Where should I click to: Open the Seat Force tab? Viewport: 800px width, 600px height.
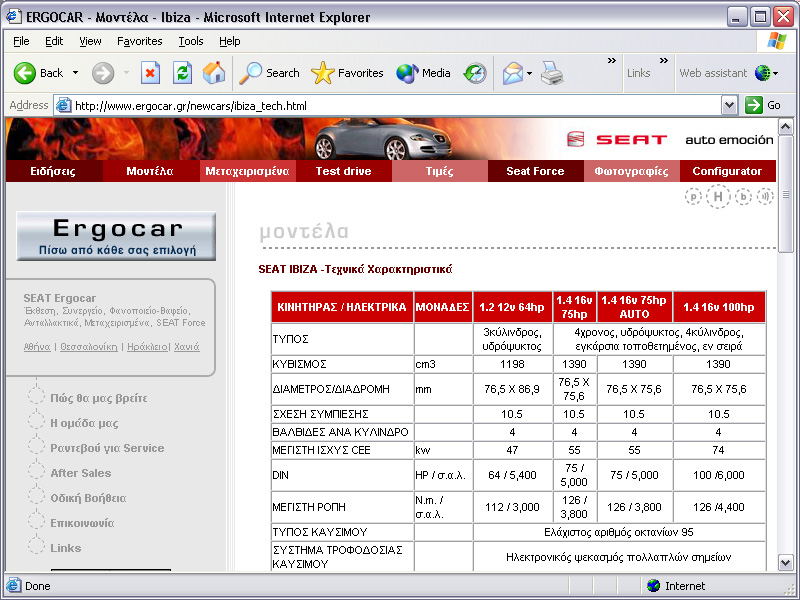click(x=535, y=171)
